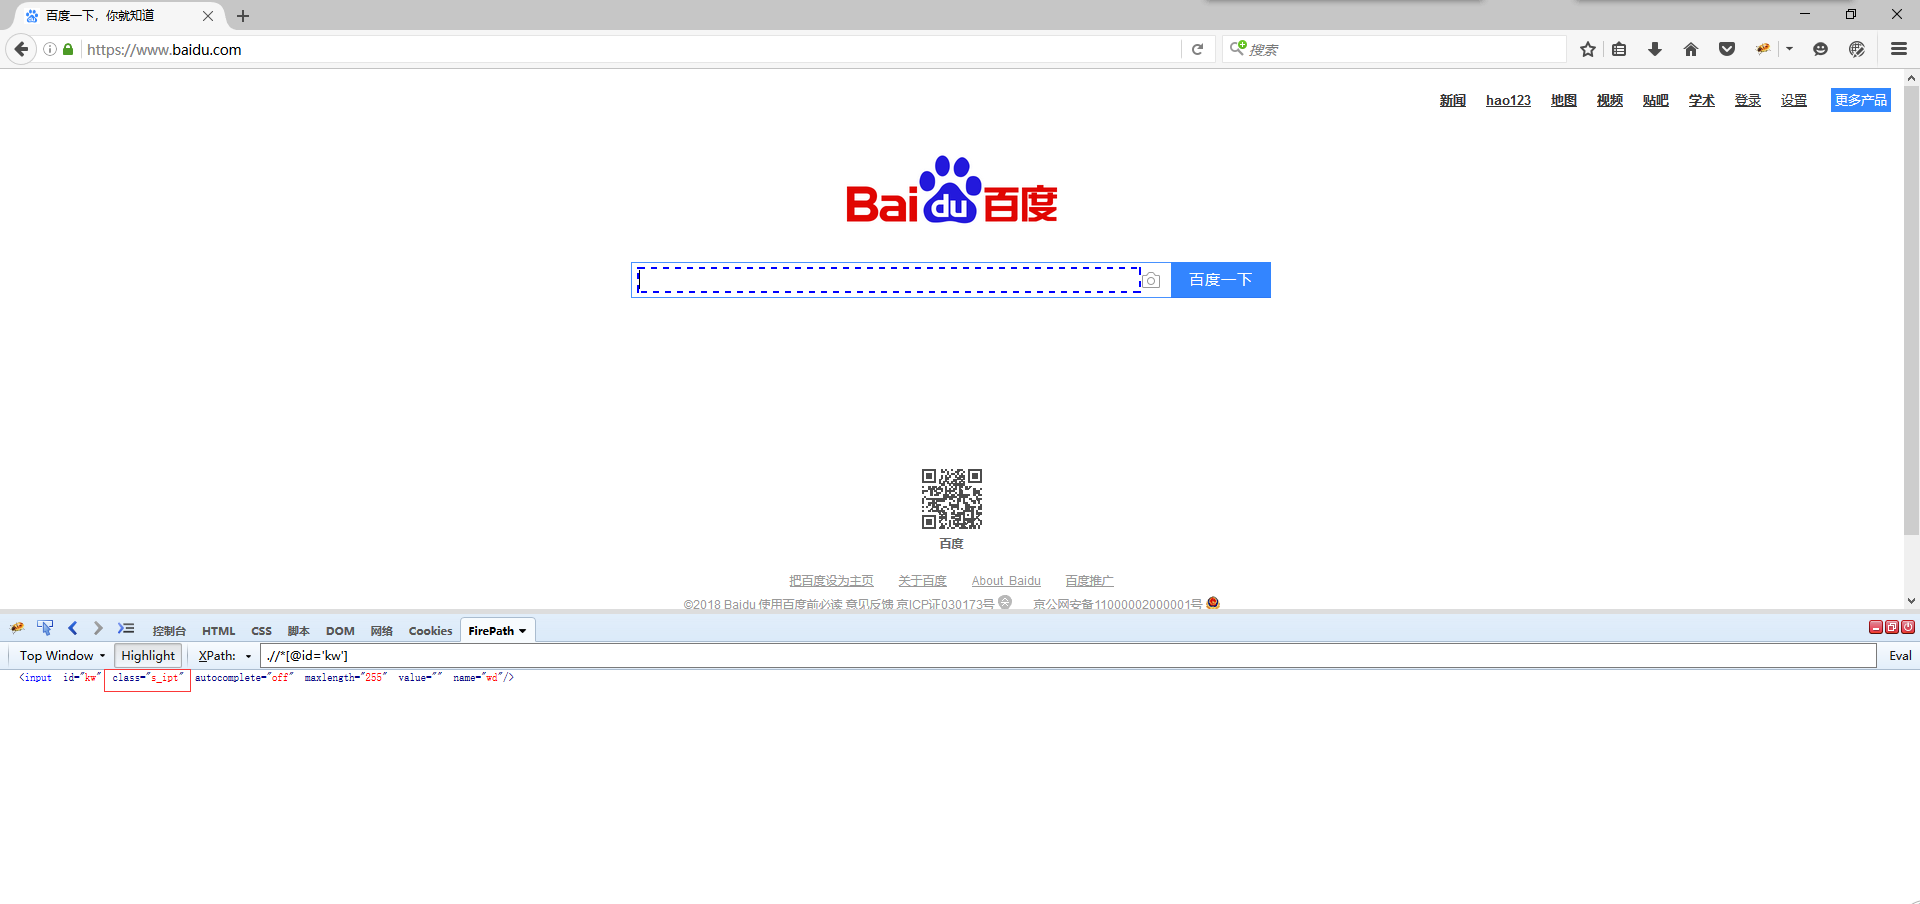Bookmark the page using the star icon

(x=1587, y=49)
